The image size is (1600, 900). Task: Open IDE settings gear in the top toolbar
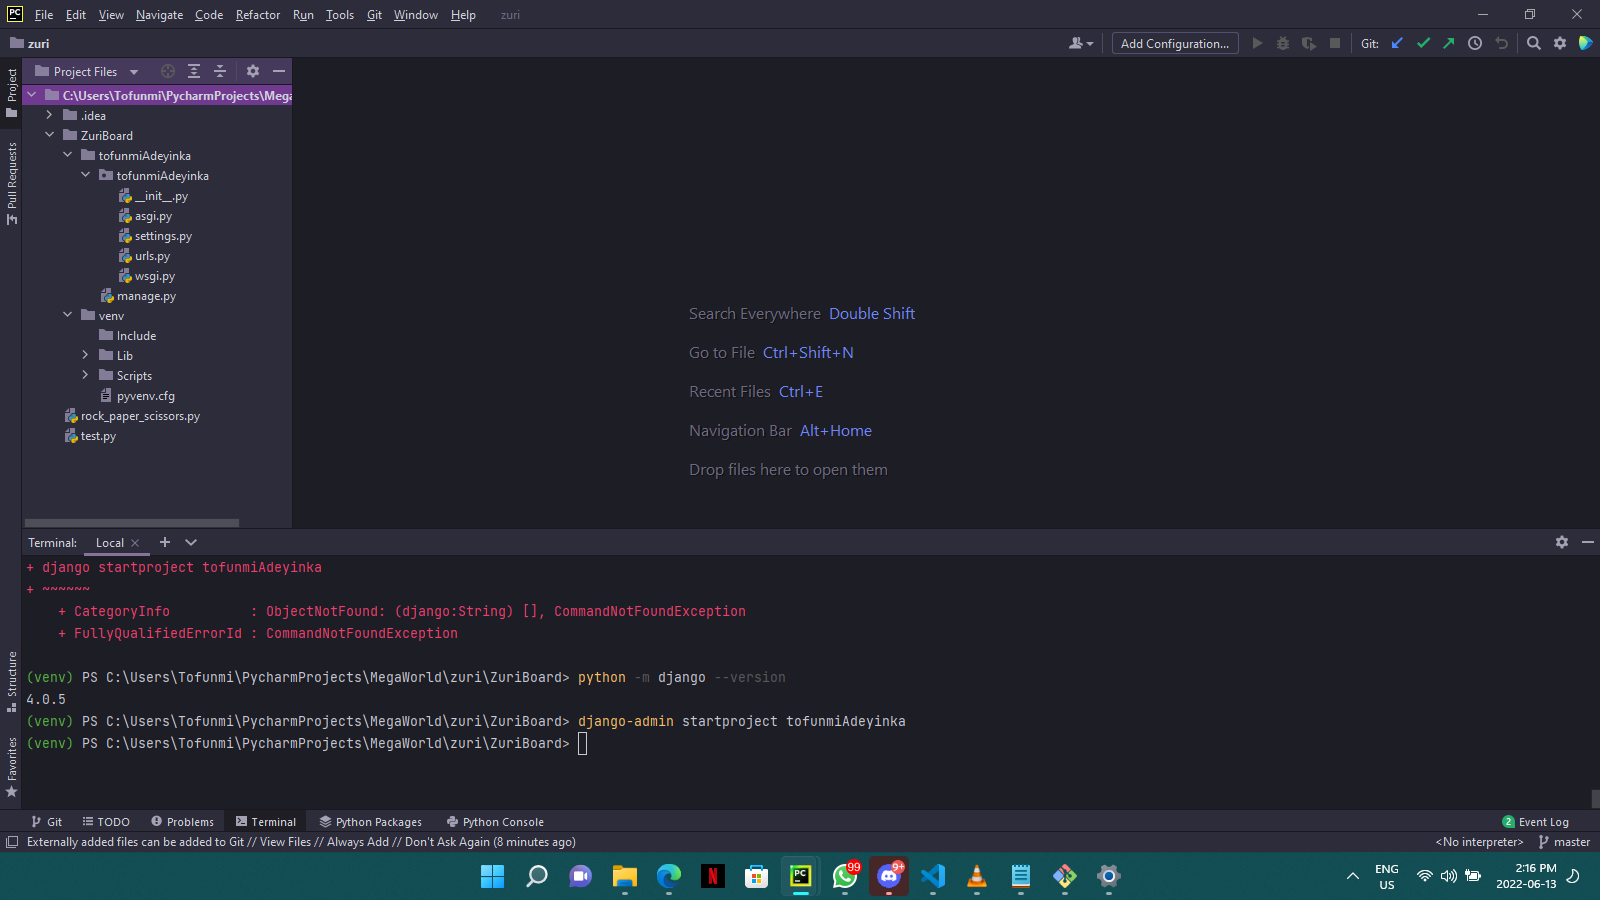[1560, 43]
